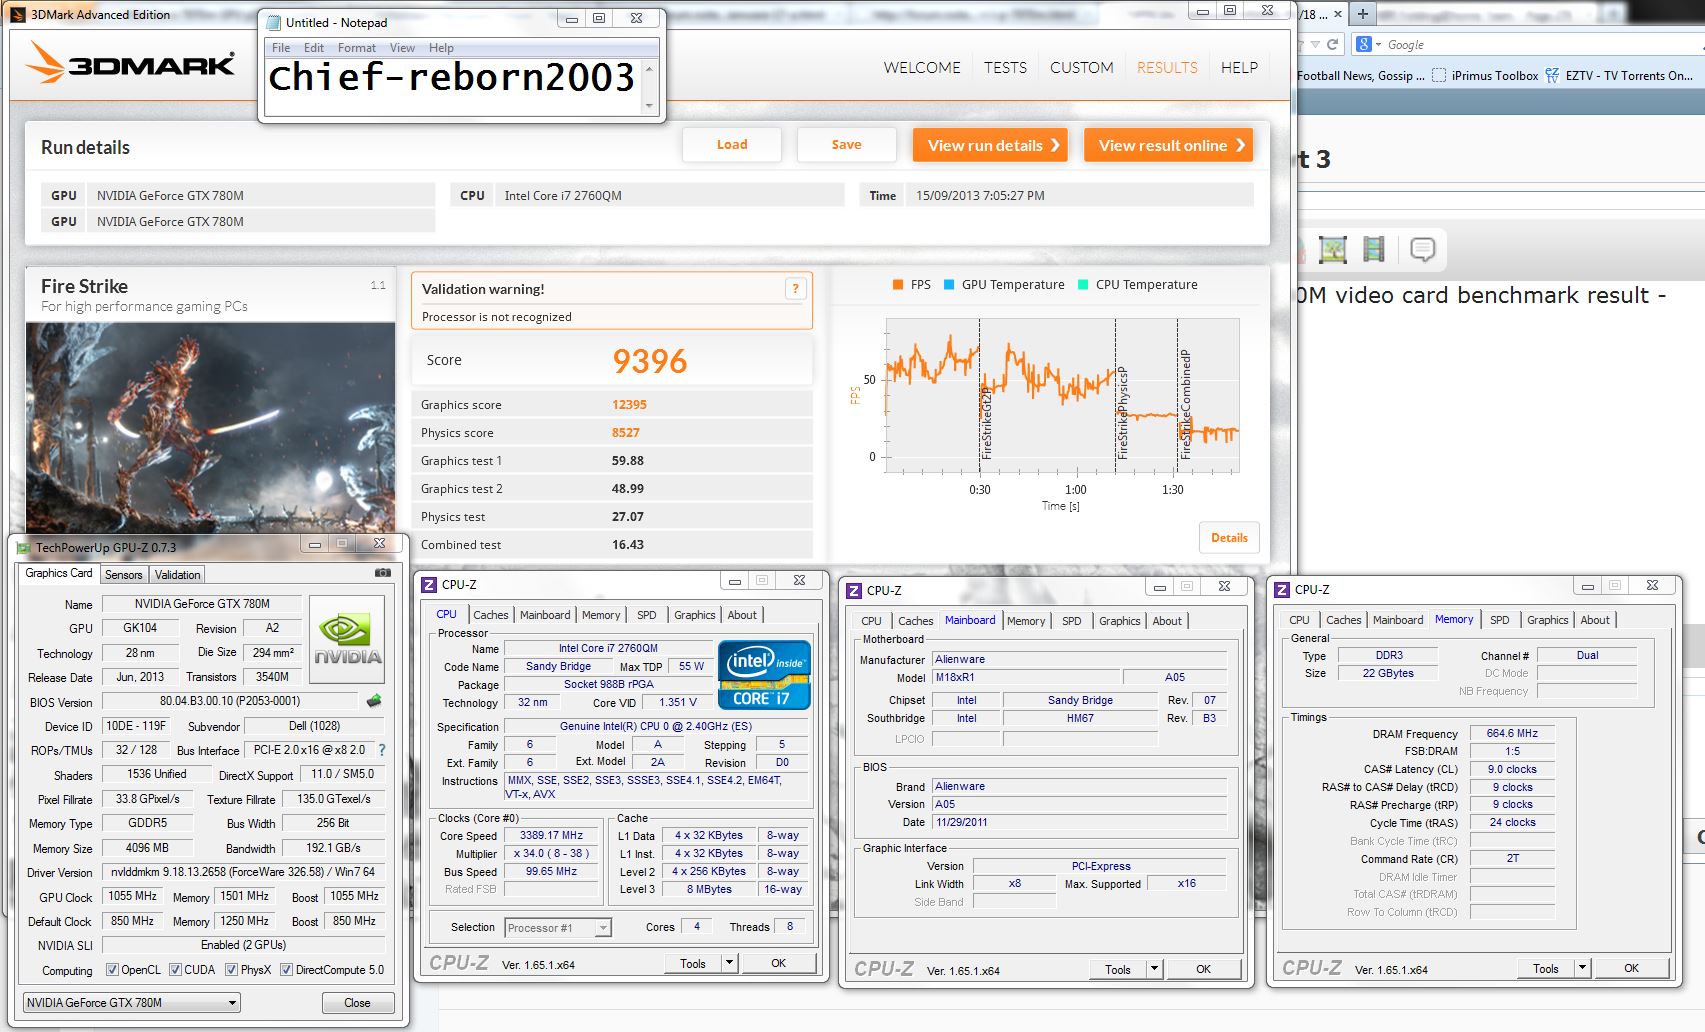Click BIOS save chip icon in GPU-Z

pyautogui.click(x=374, y=700)
